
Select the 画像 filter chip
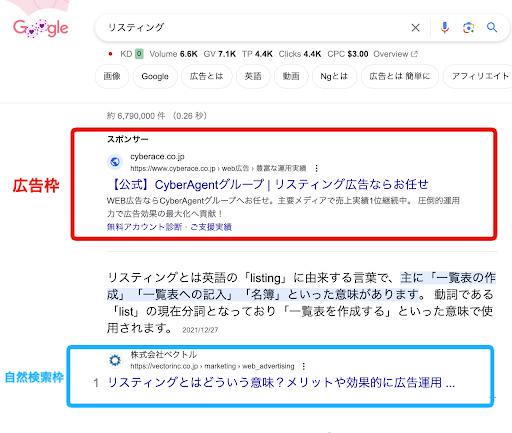point(112,76)
